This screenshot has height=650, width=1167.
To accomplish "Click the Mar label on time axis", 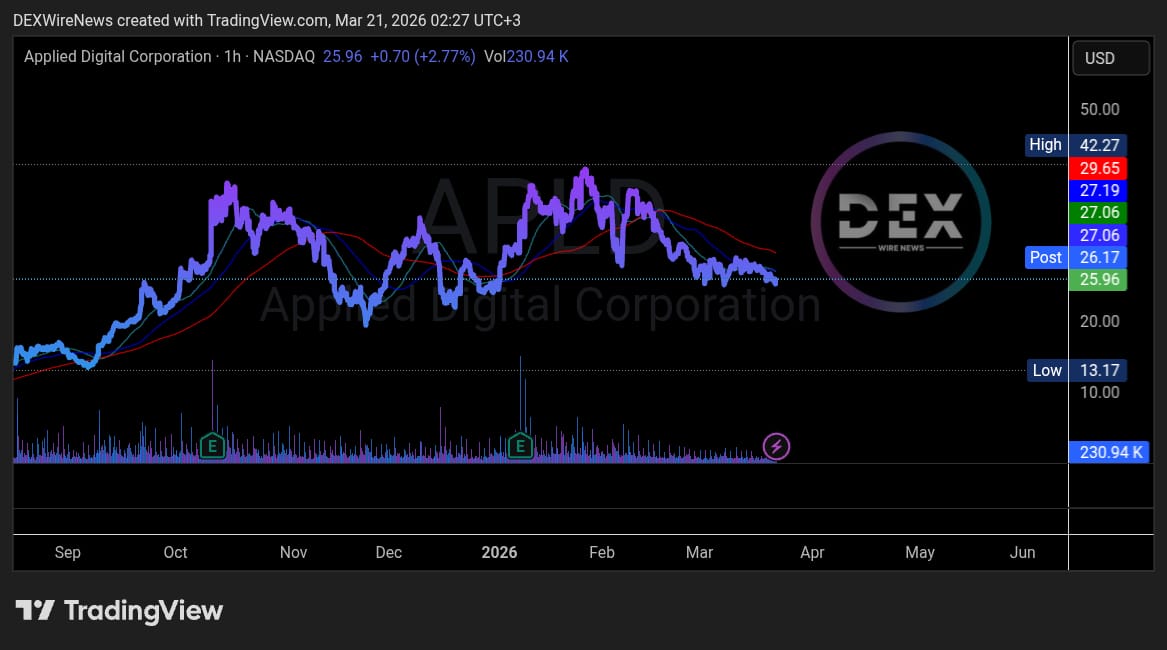I will coord(700,552).
